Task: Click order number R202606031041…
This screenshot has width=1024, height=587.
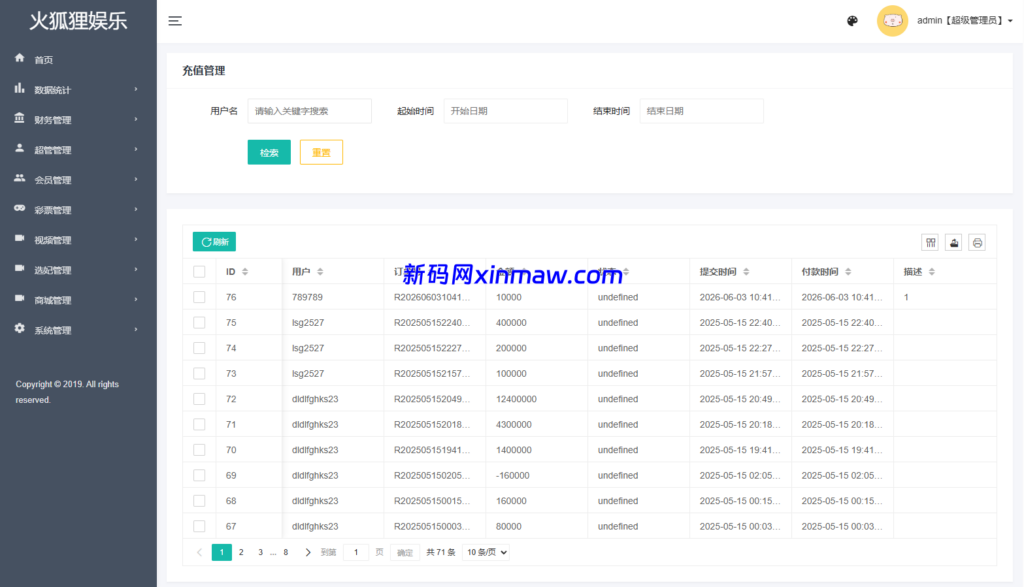Action: click(x=432, y=297)
